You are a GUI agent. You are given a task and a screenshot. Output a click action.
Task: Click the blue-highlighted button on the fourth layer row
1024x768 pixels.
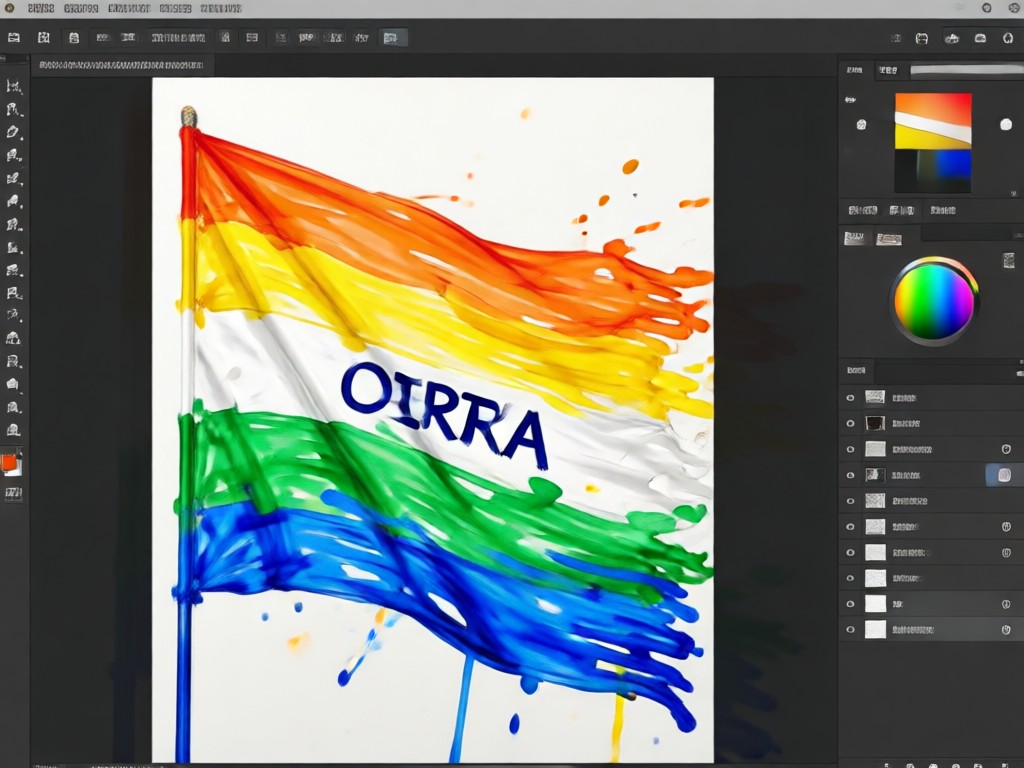tap(1004, 475)
